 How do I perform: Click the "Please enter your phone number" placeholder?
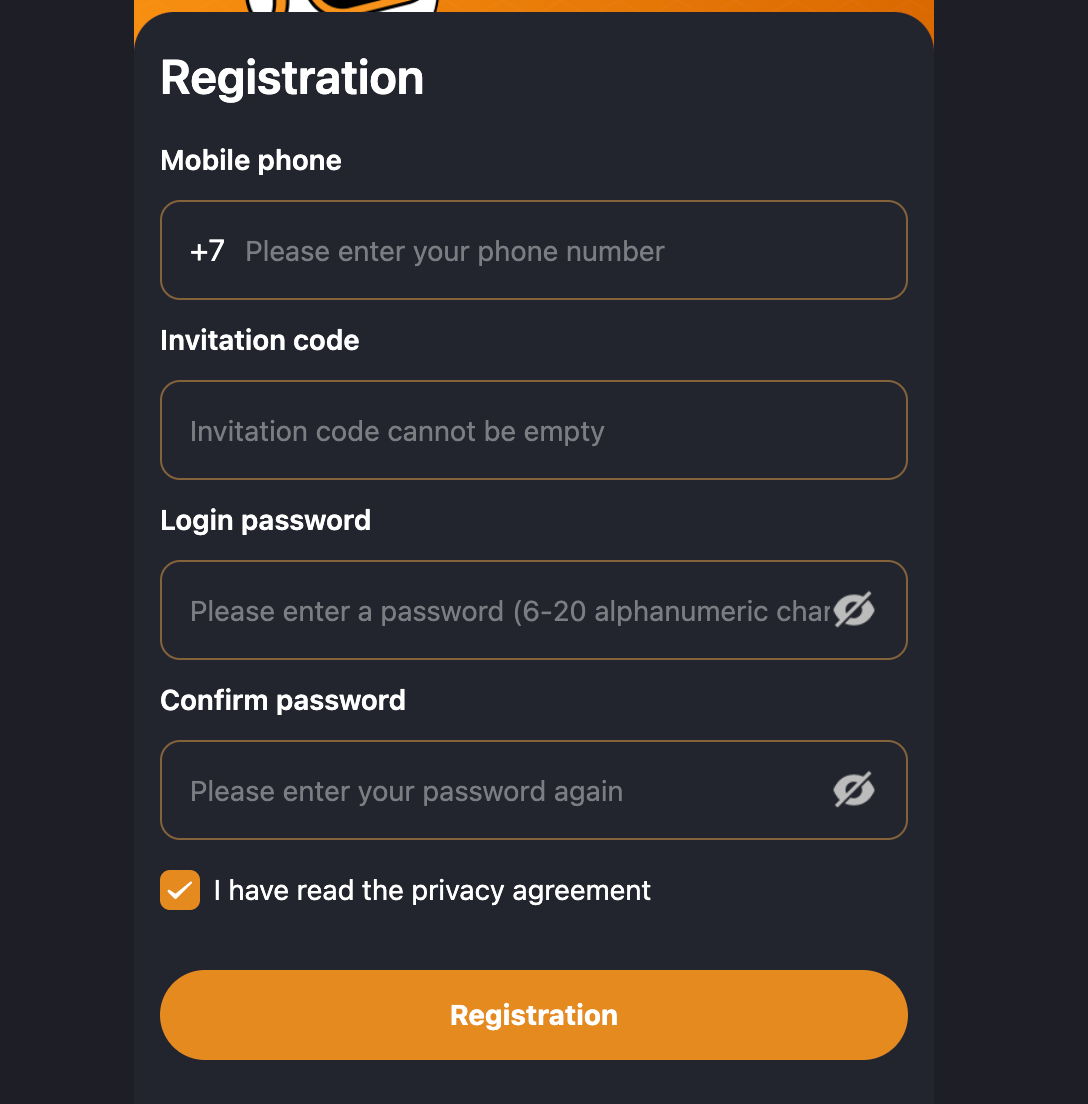455,251
